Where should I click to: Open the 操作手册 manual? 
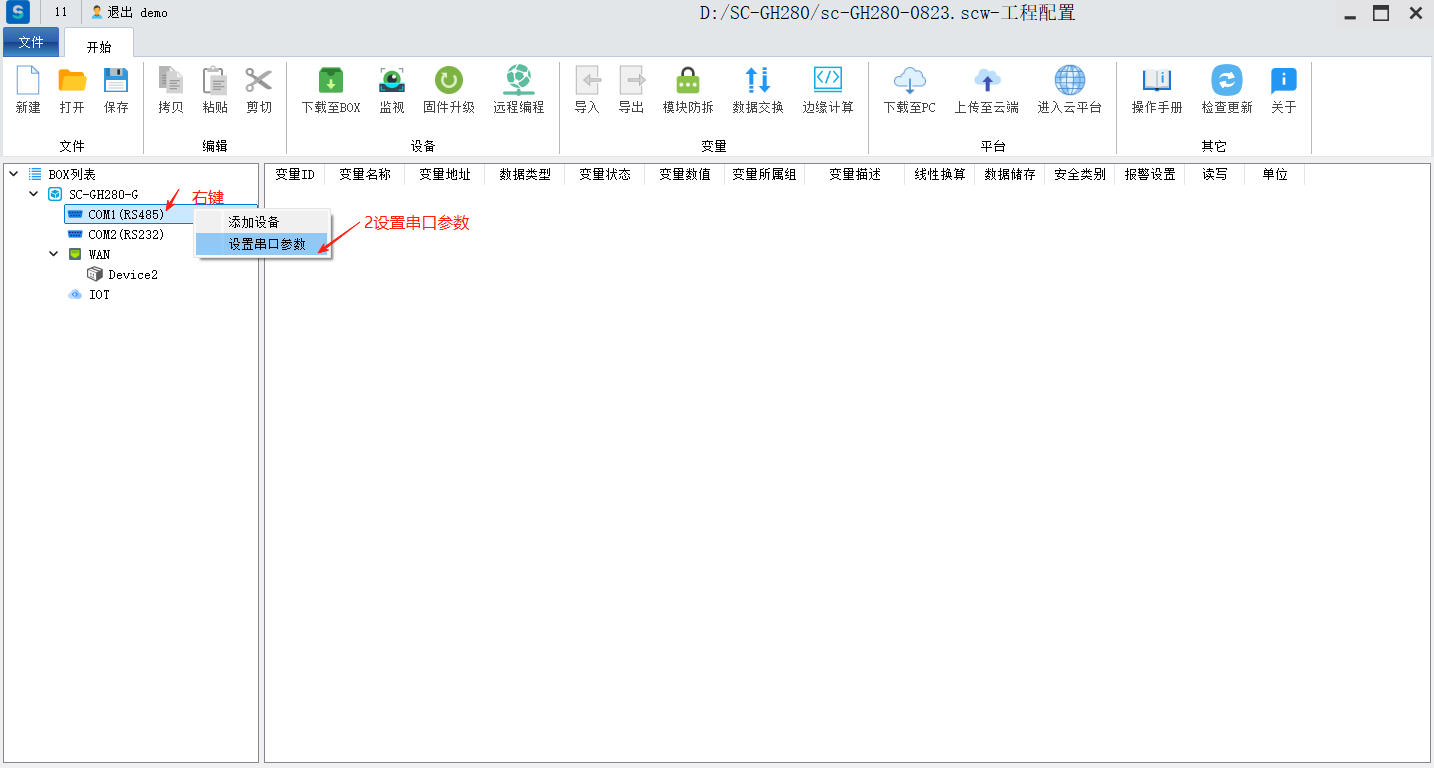[x=1156, y=81]
